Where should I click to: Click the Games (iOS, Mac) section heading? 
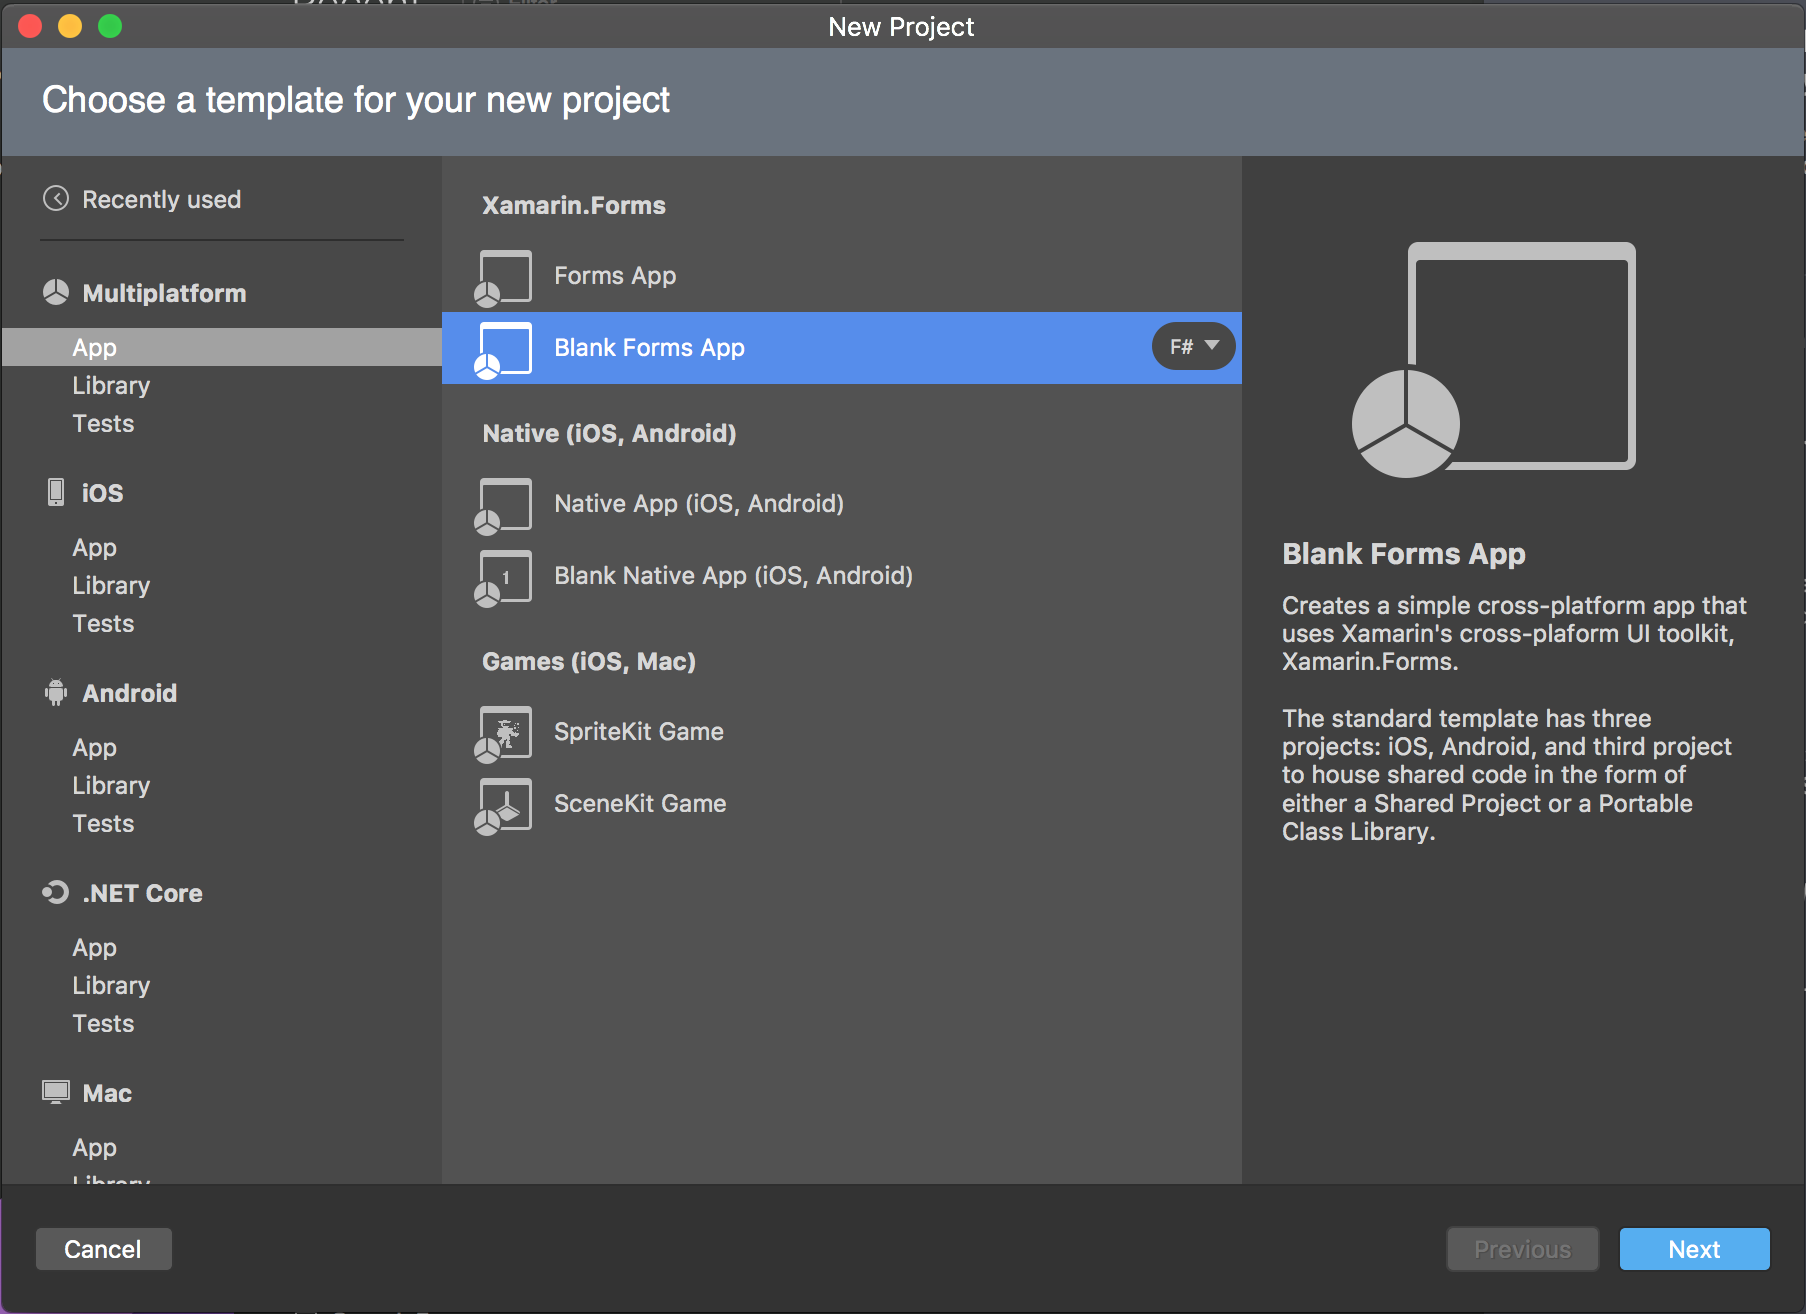(589, 661)
